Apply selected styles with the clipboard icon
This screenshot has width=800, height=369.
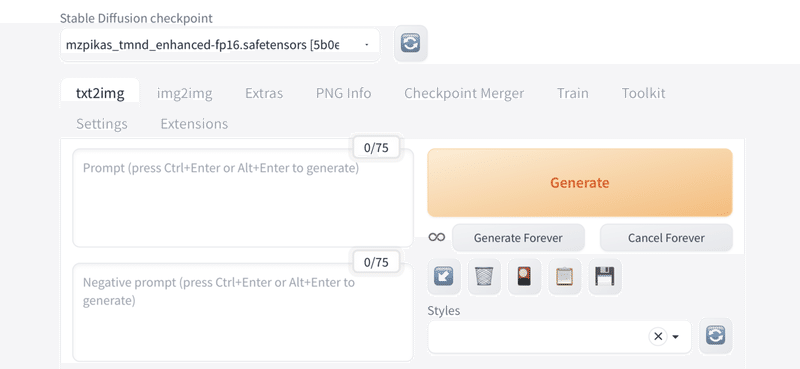[565, 277]
